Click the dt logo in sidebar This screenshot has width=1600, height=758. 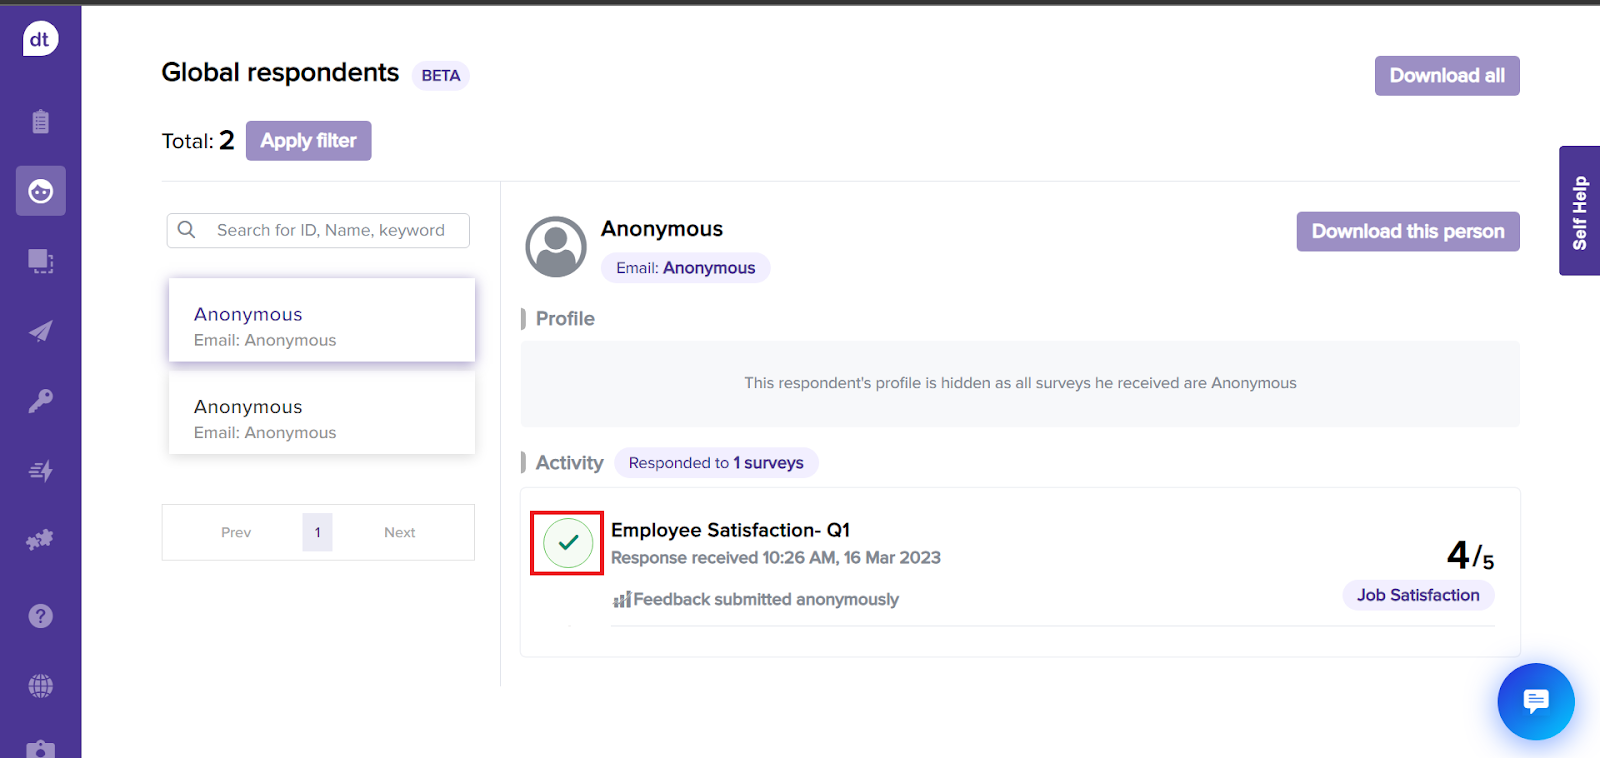[x=40, y=40]
